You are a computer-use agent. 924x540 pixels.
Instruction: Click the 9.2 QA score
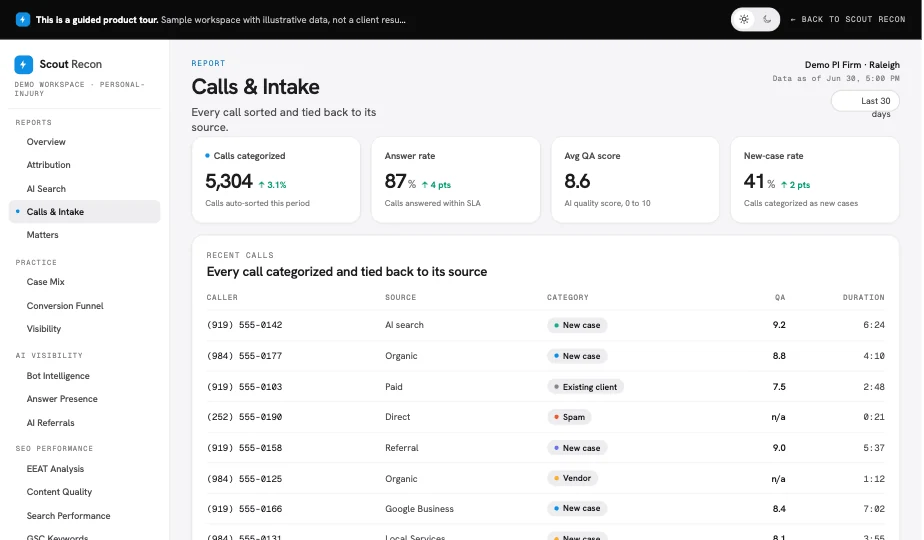(x=779, y=325)
